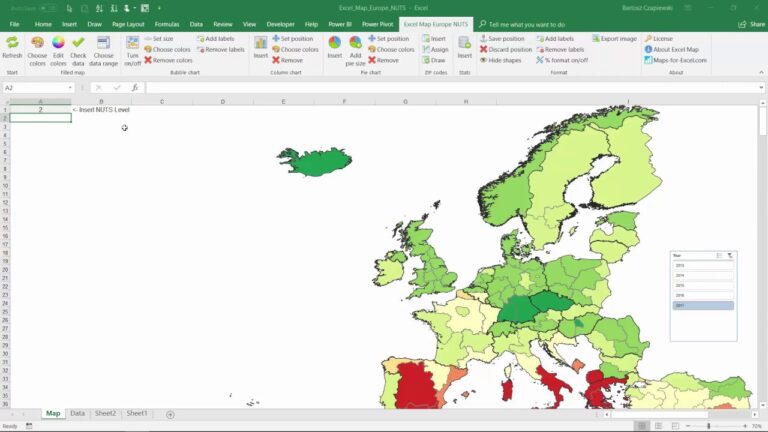Click Export image button
Viewport: 768px width, 432px height.
pyautogui.click(x=614, y=38)
